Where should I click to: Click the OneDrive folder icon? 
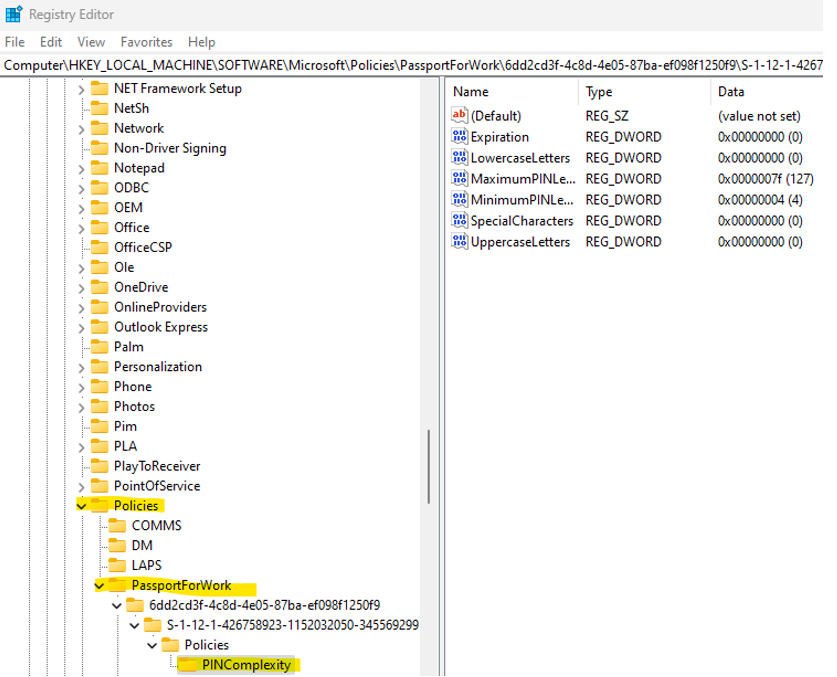pyautogui.click(x=99, y=287)
